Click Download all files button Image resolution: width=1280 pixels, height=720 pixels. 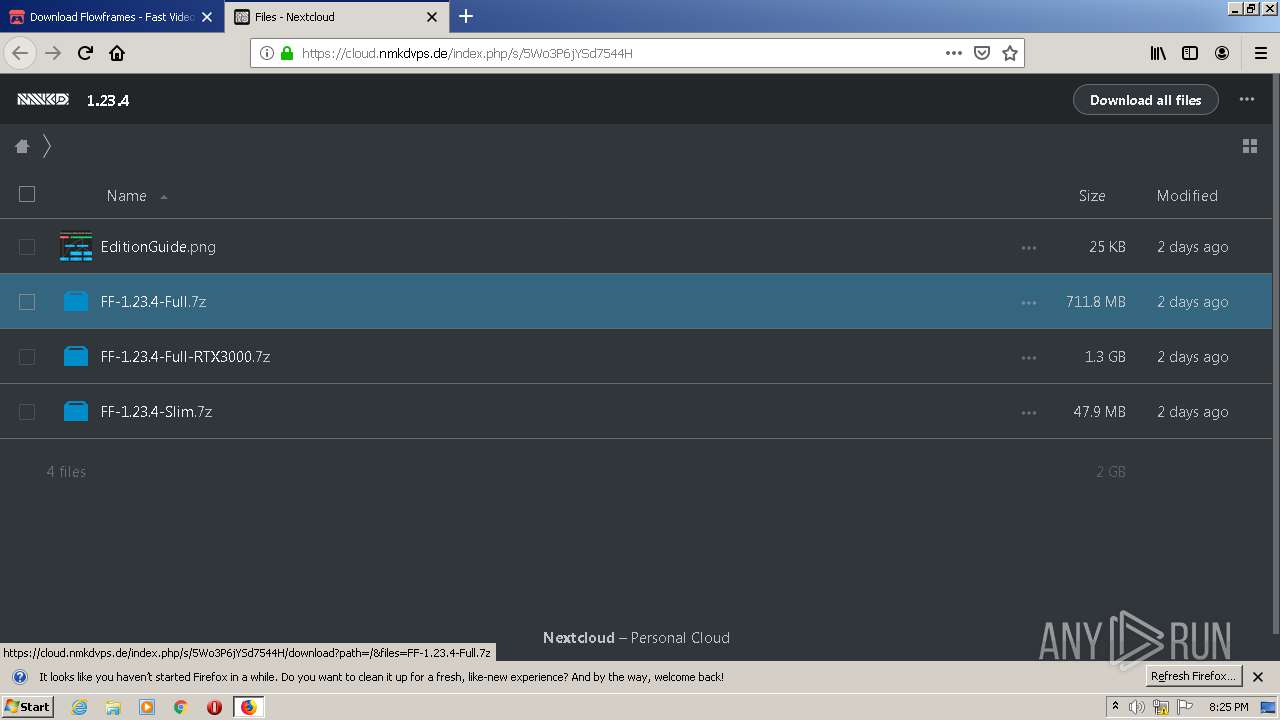point(1145,100)
